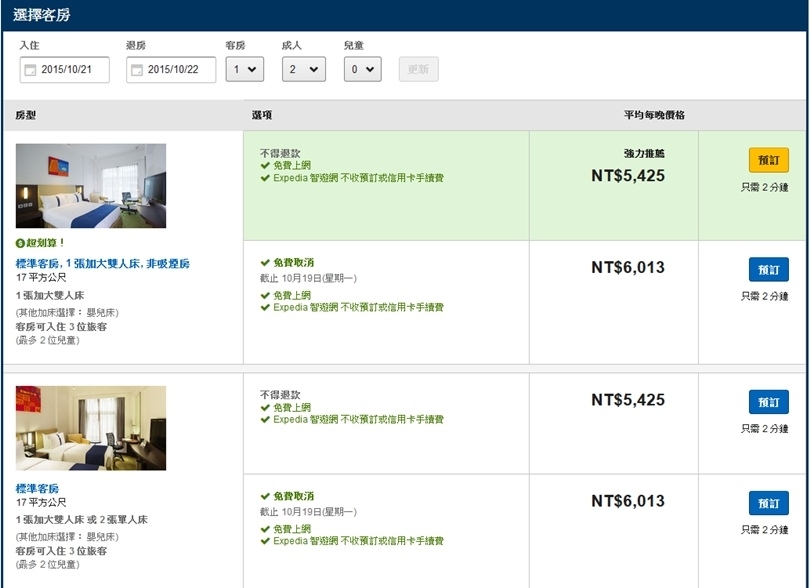Click the greyed-out 更新 update button
810x588 pixels.
[418, 69]
